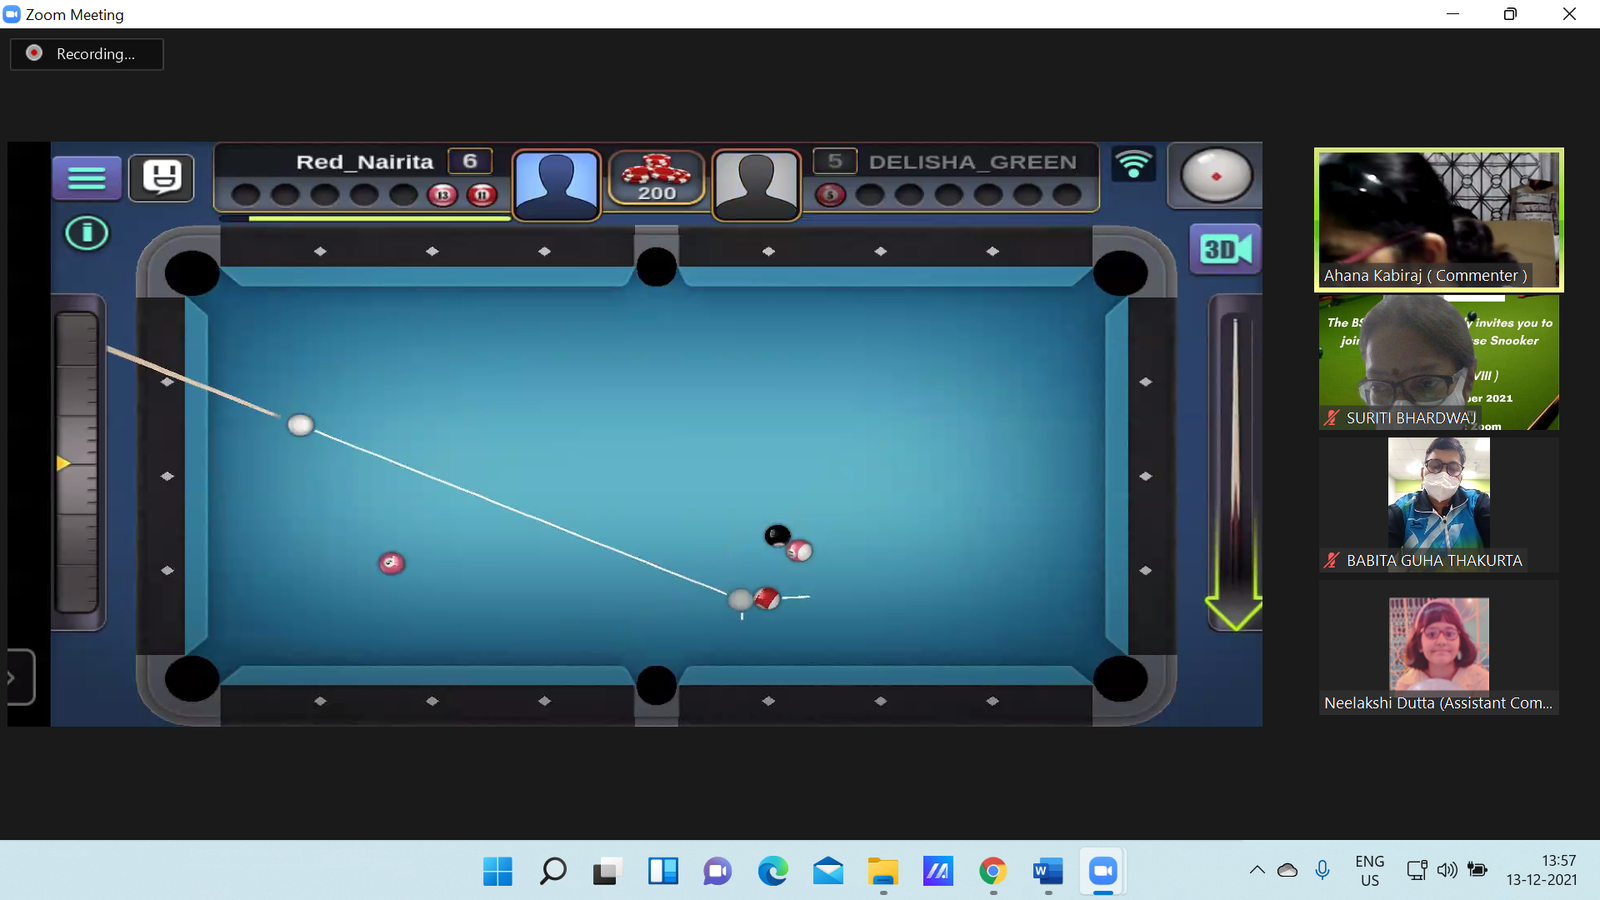The width and height of the screenshot is (1600, 900).
Task: Click the black 8 ball on table
Action: click(777, 536)
